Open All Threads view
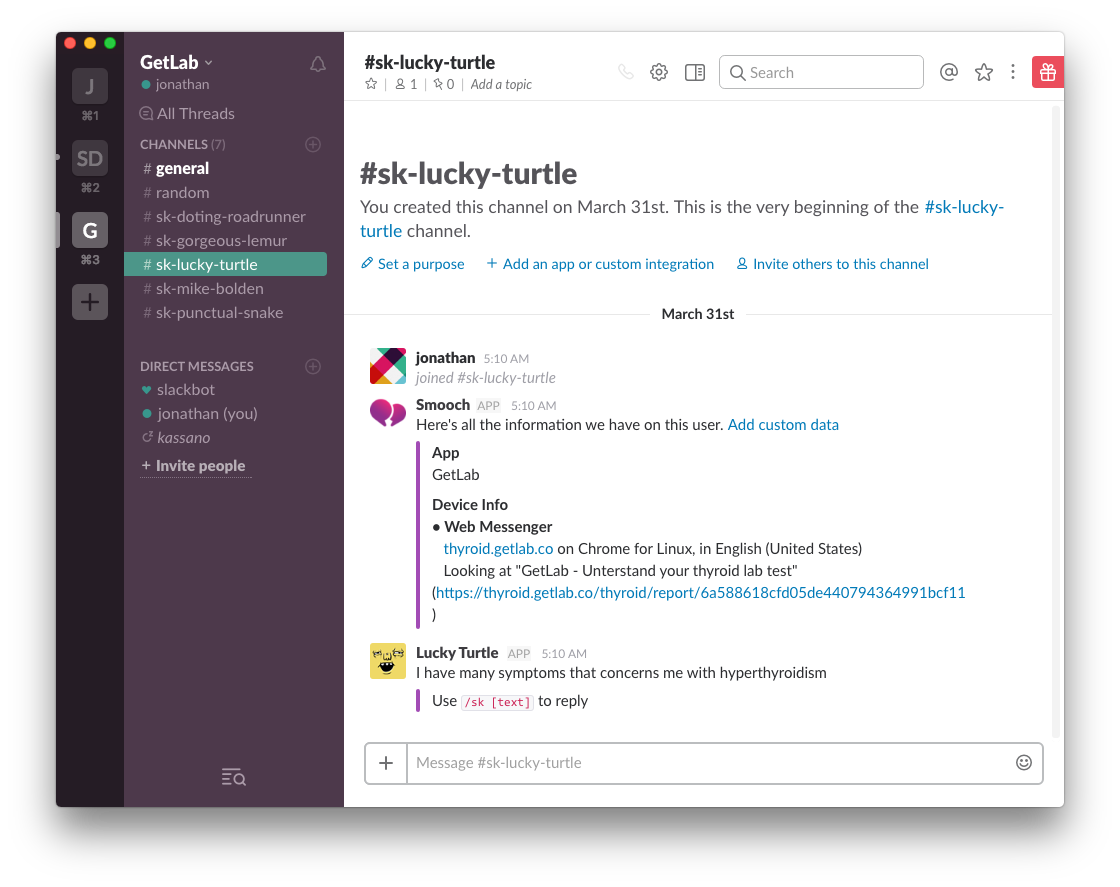 click(x=195, y=113)
